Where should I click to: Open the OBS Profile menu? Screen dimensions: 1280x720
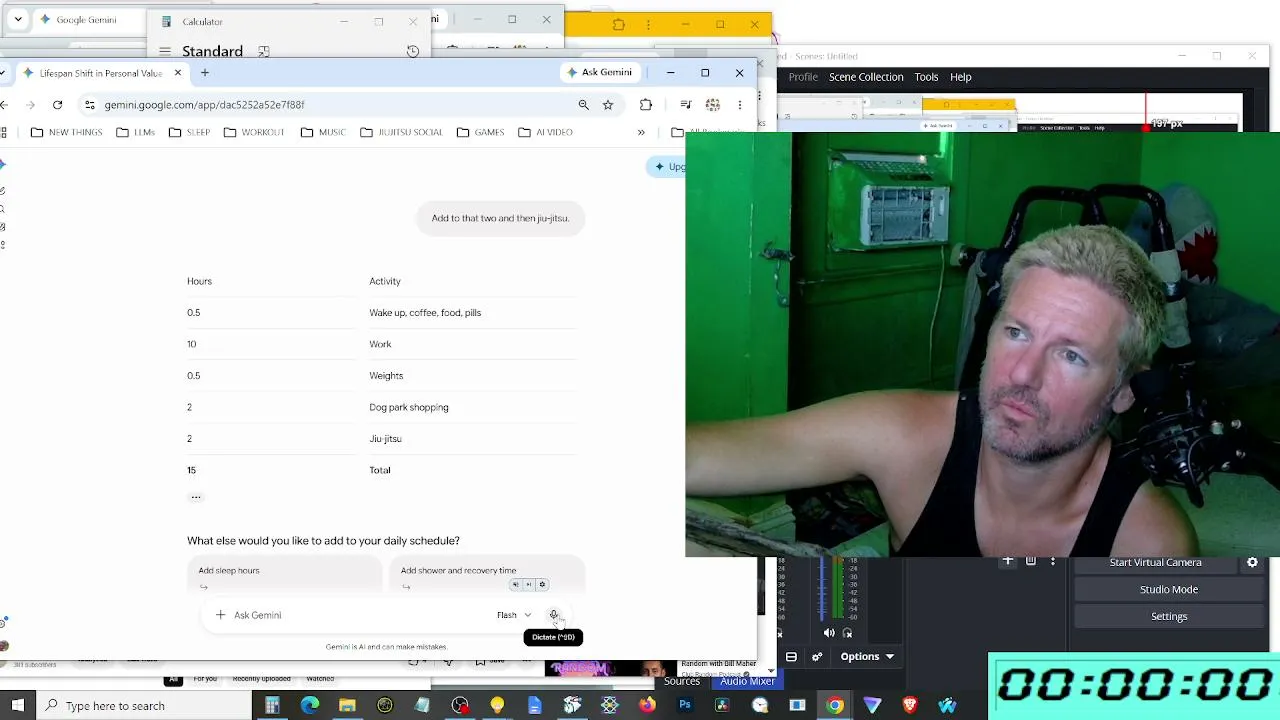[803, 77]
